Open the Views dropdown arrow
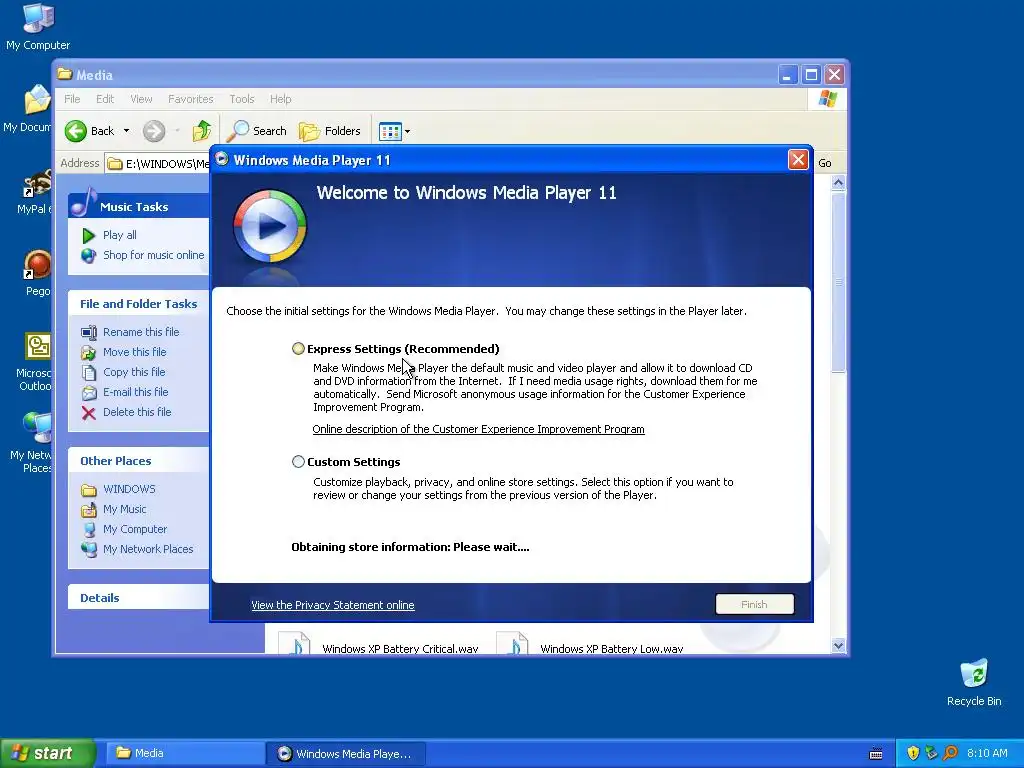The image size is (1024, 768). click(408, 131)
